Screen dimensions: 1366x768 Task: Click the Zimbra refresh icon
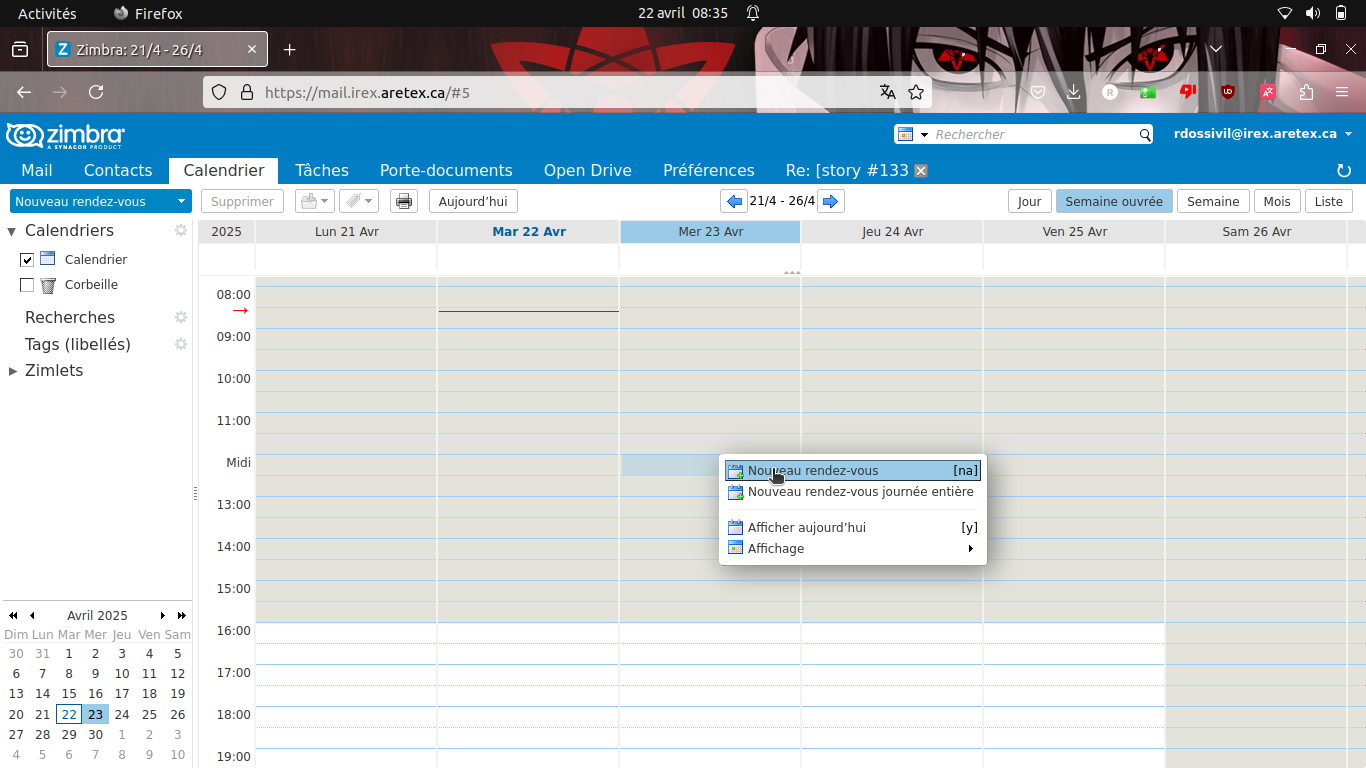pyautogui.click(x=1344, y=171)
